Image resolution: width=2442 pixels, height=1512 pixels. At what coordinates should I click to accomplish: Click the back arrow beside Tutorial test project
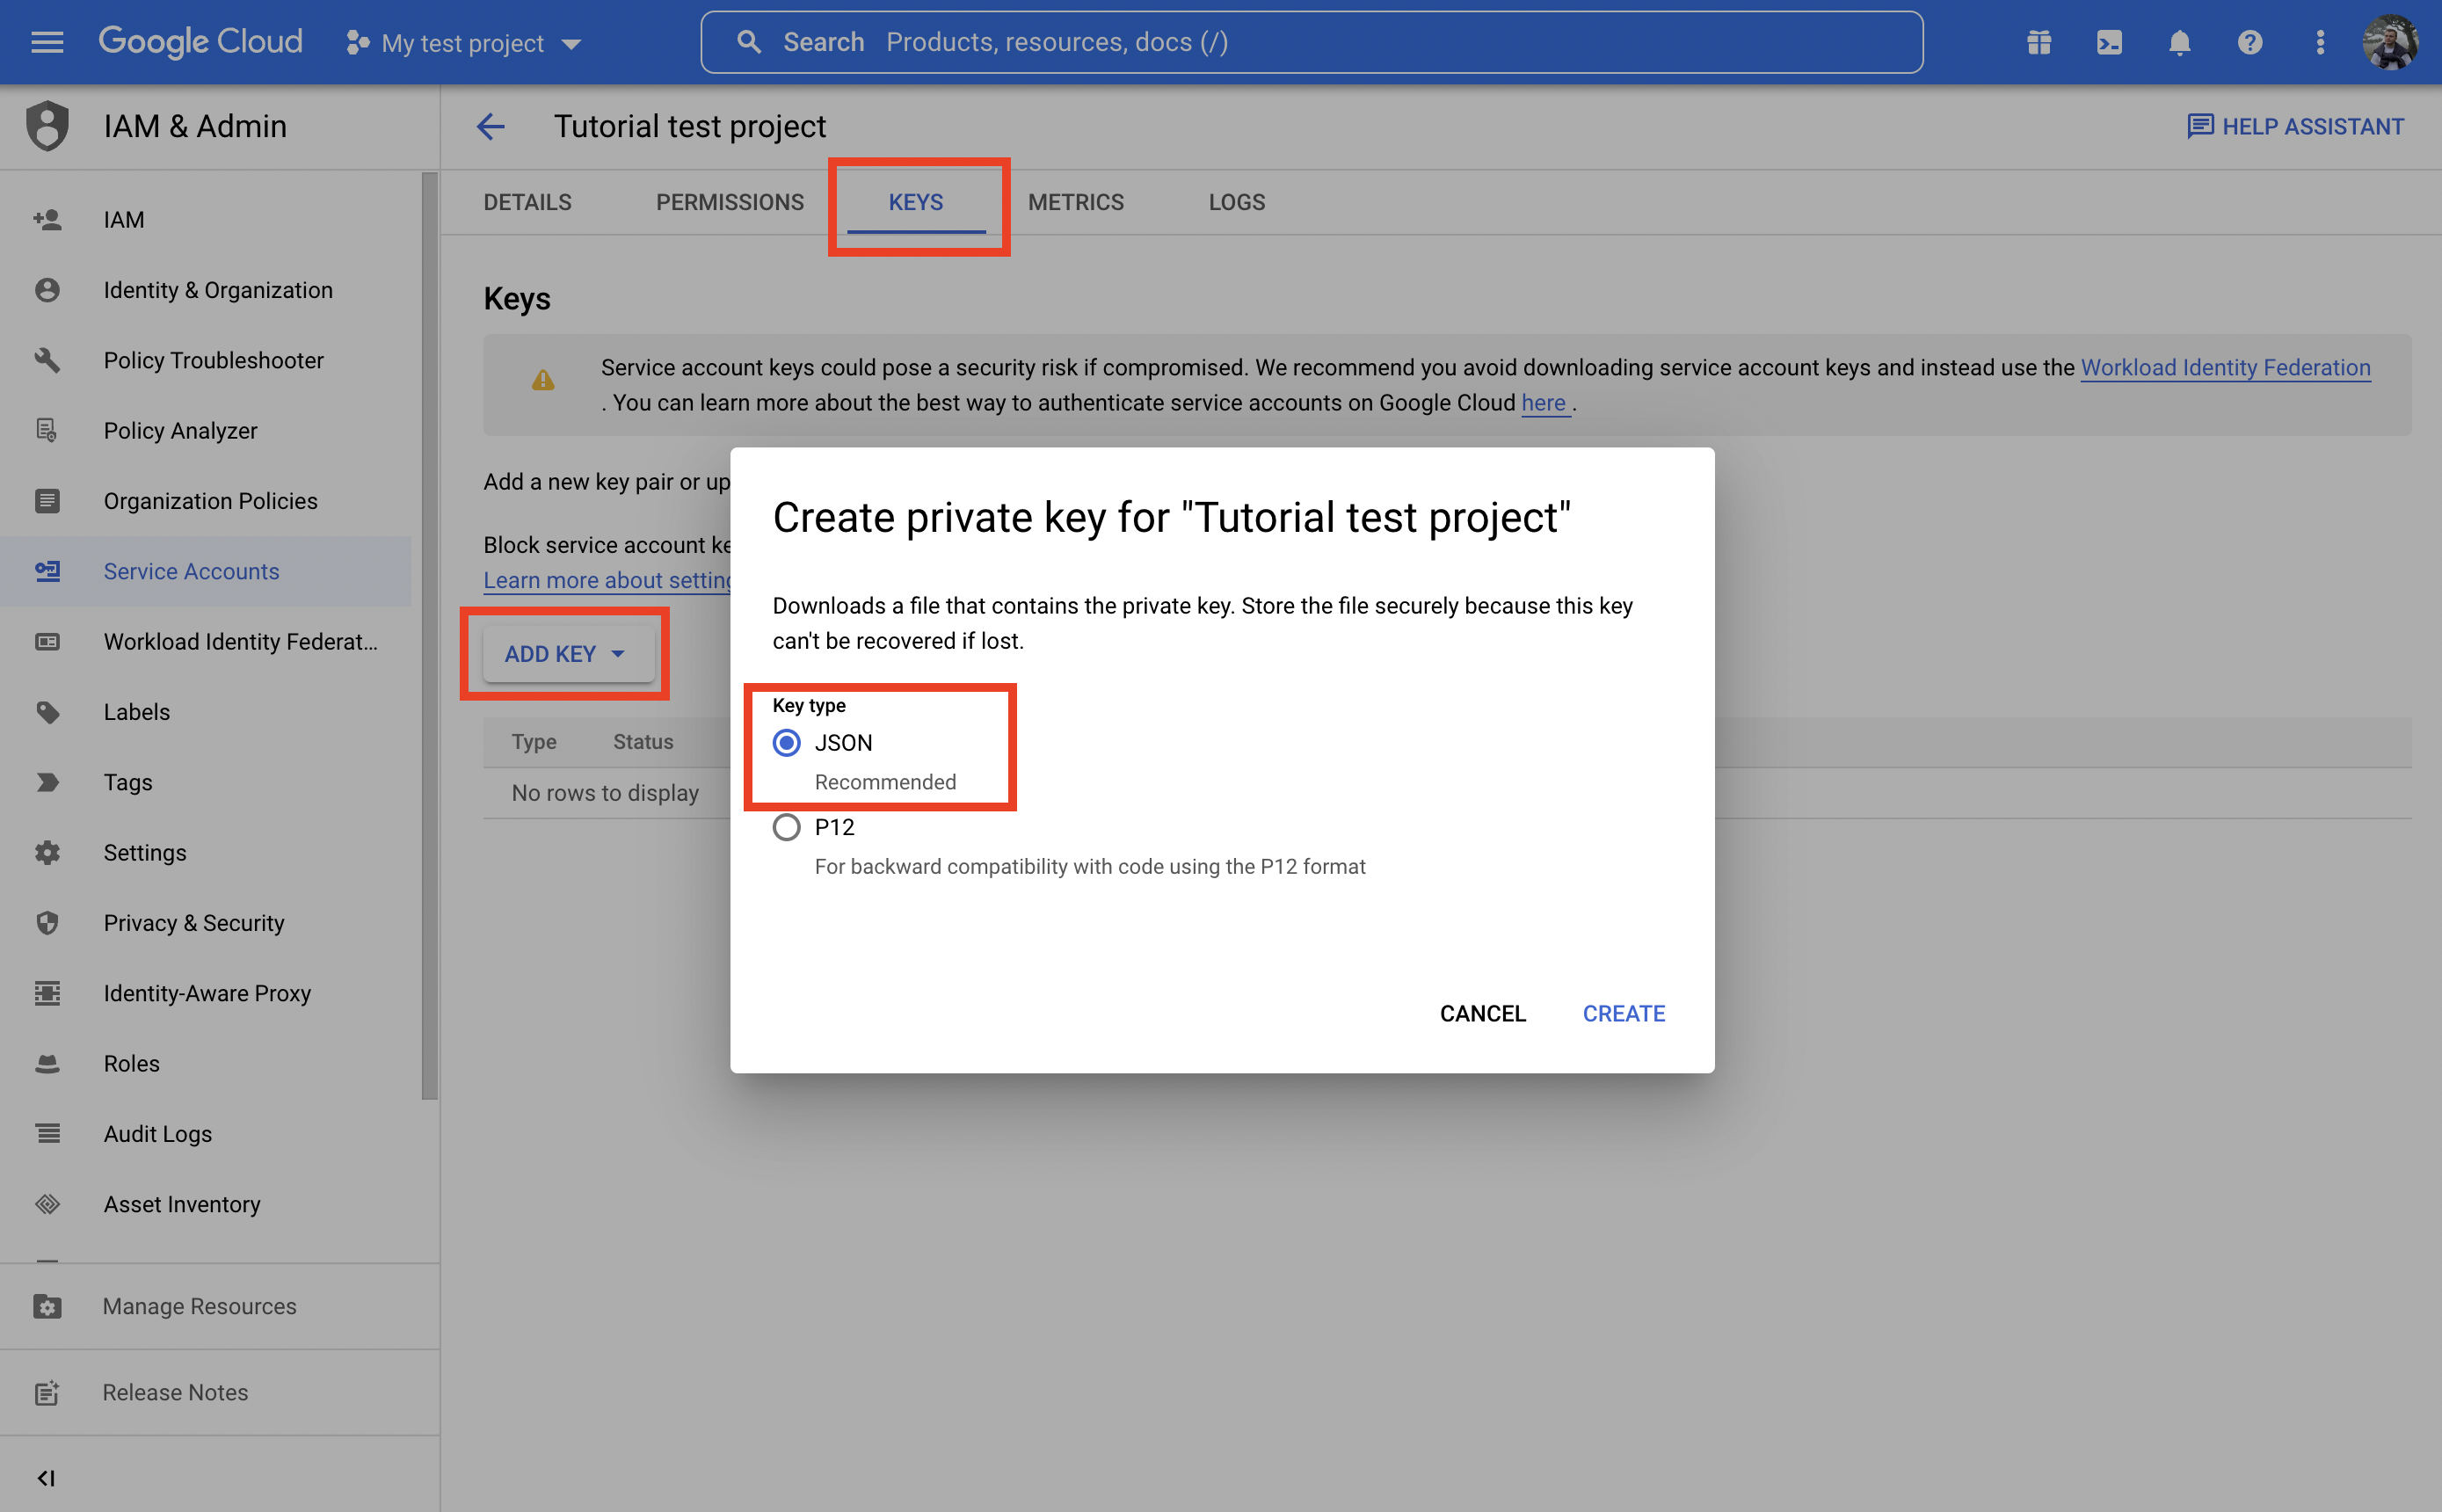tap(490, 126)
